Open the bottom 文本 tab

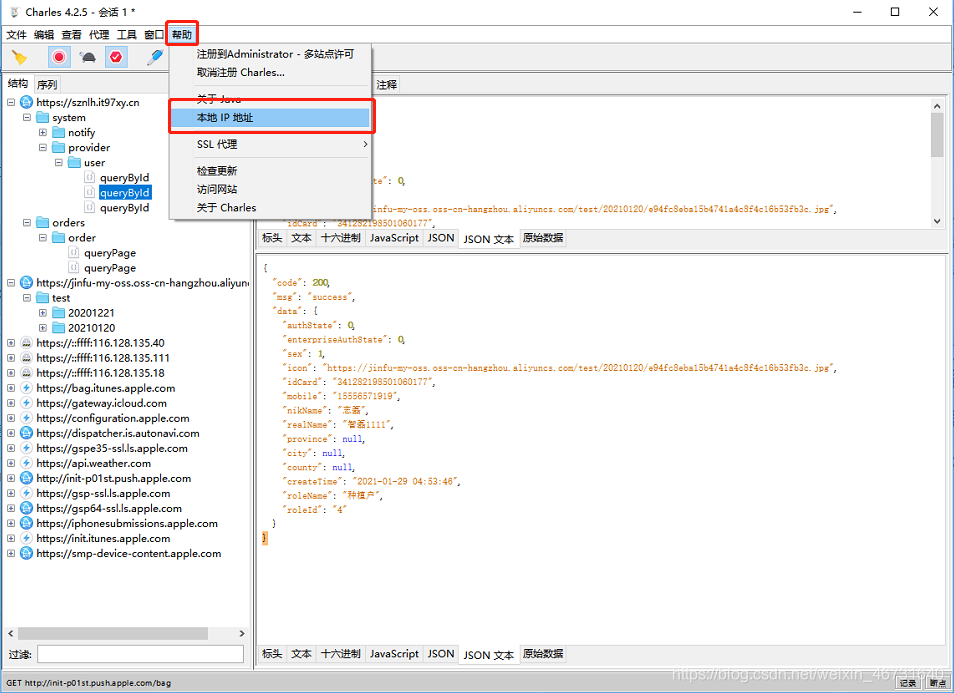301,654
